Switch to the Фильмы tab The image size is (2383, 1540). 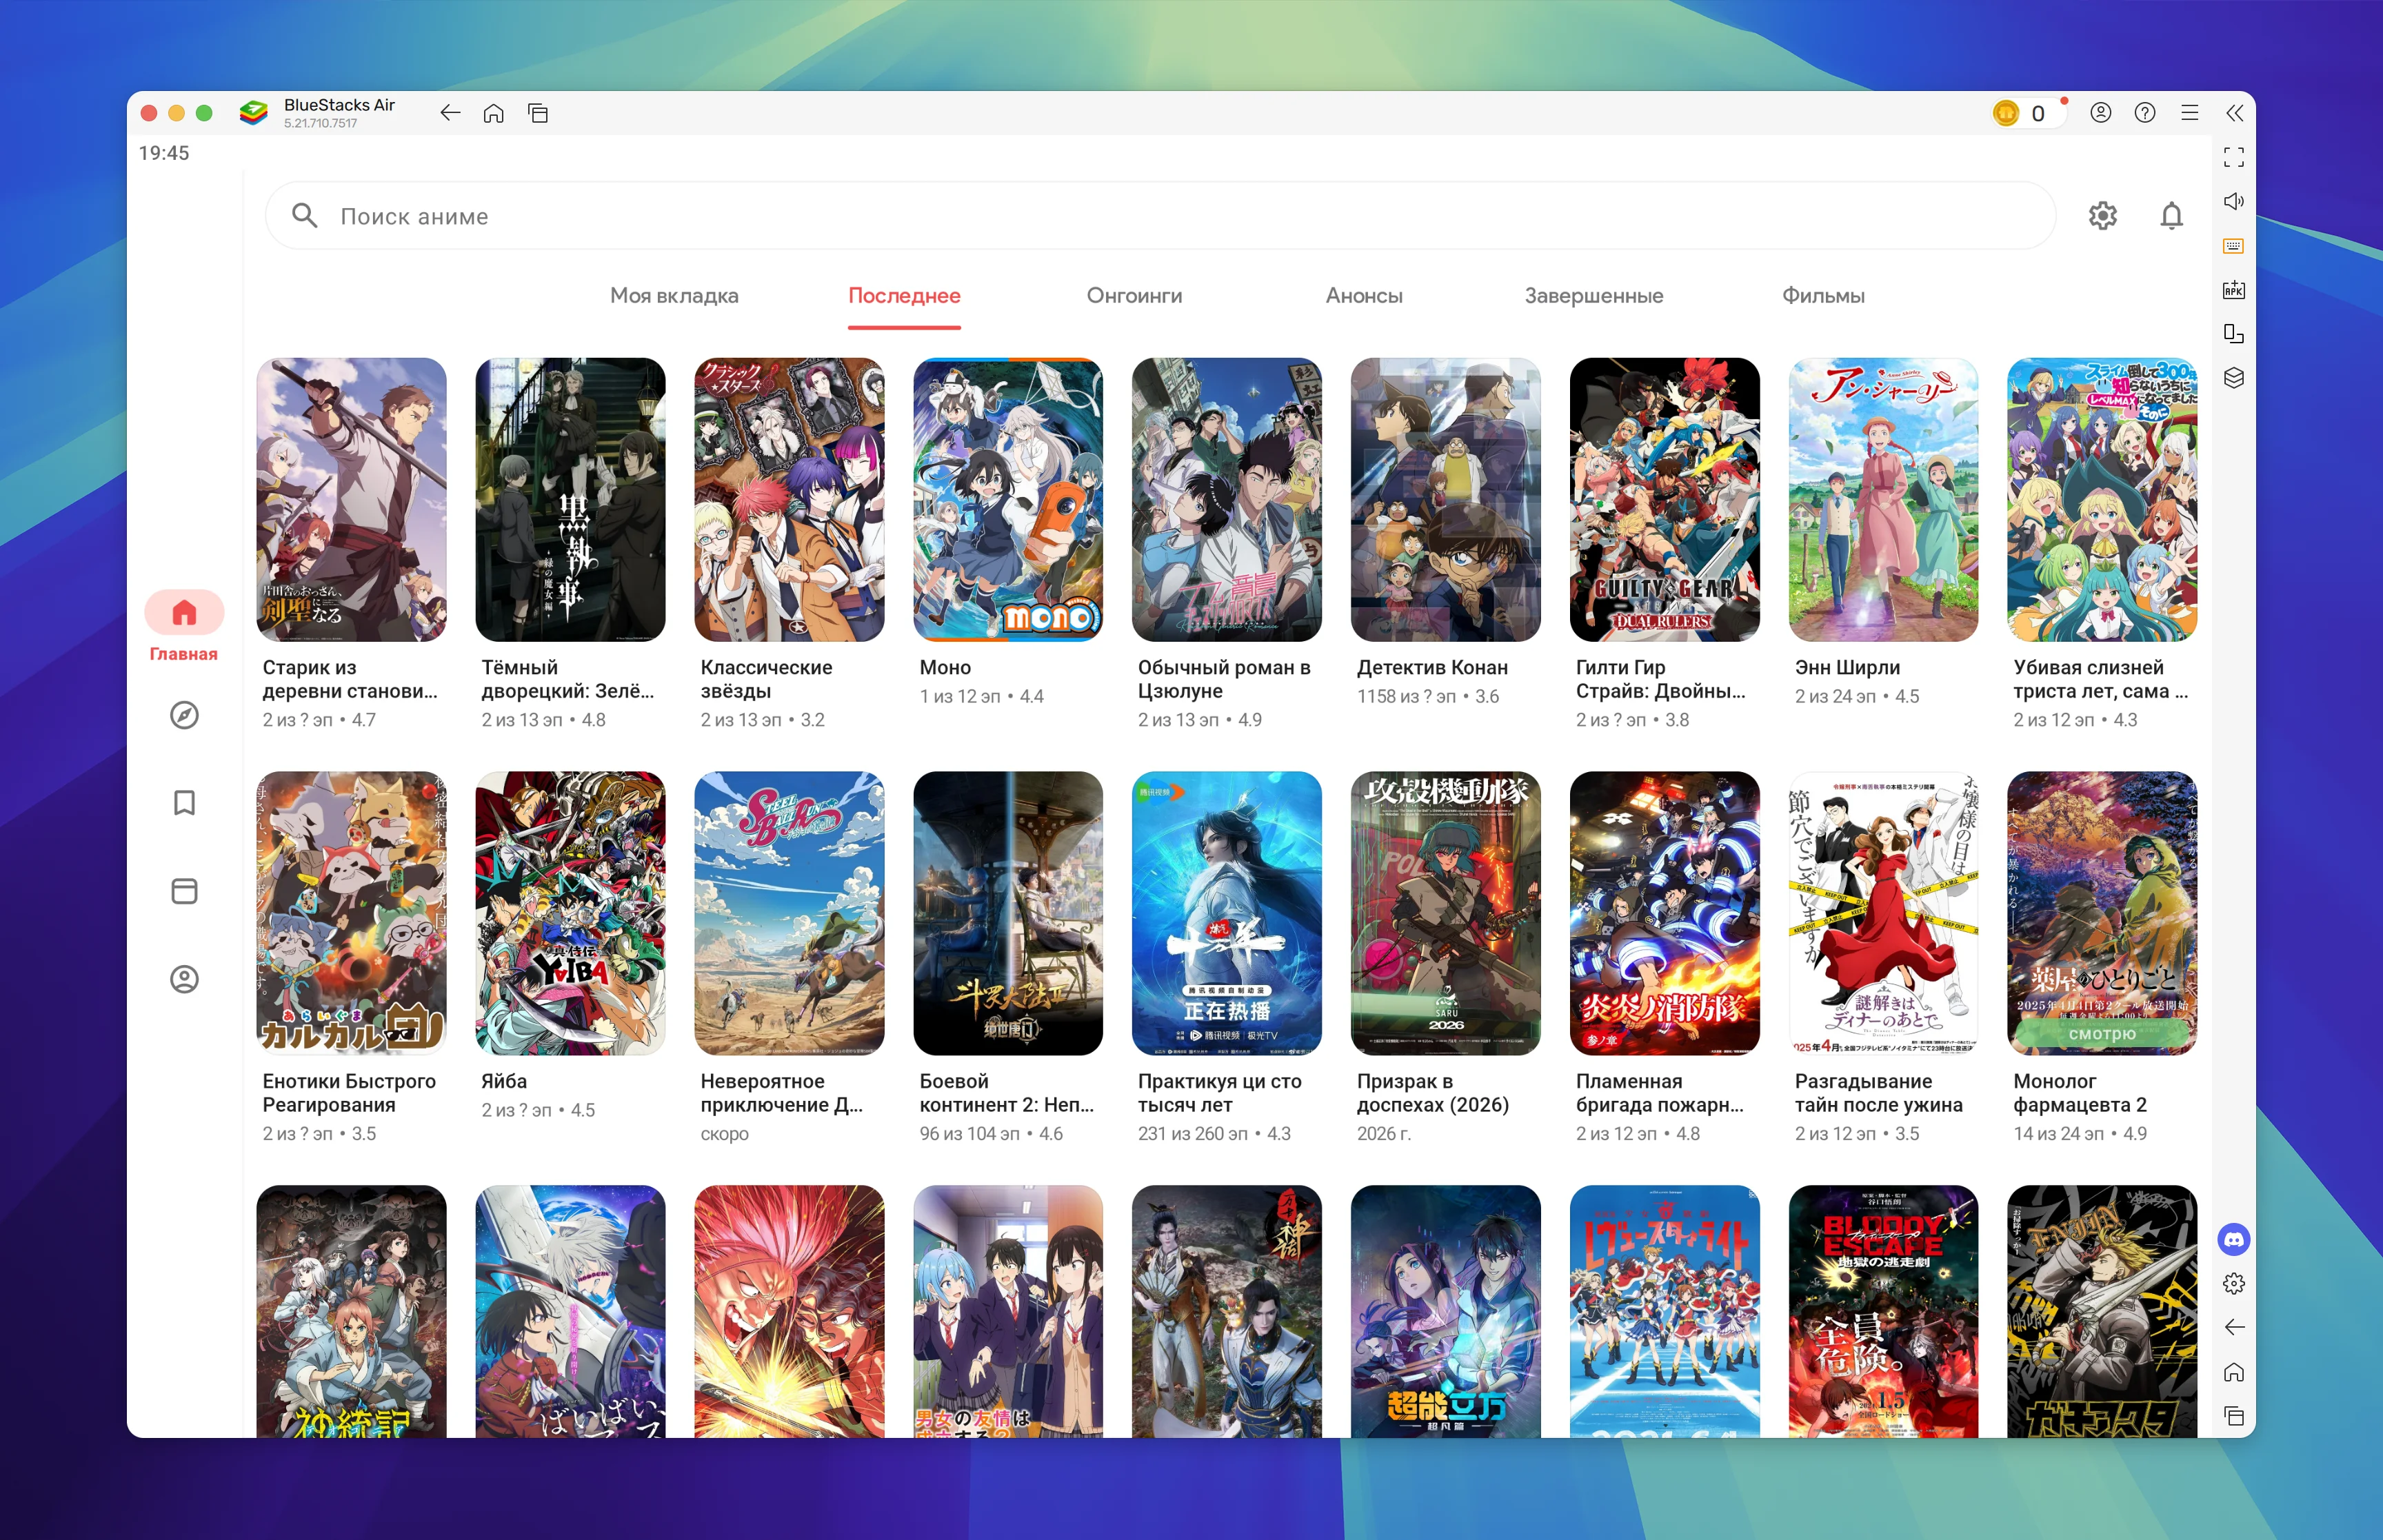click(x=1822, y=296)
